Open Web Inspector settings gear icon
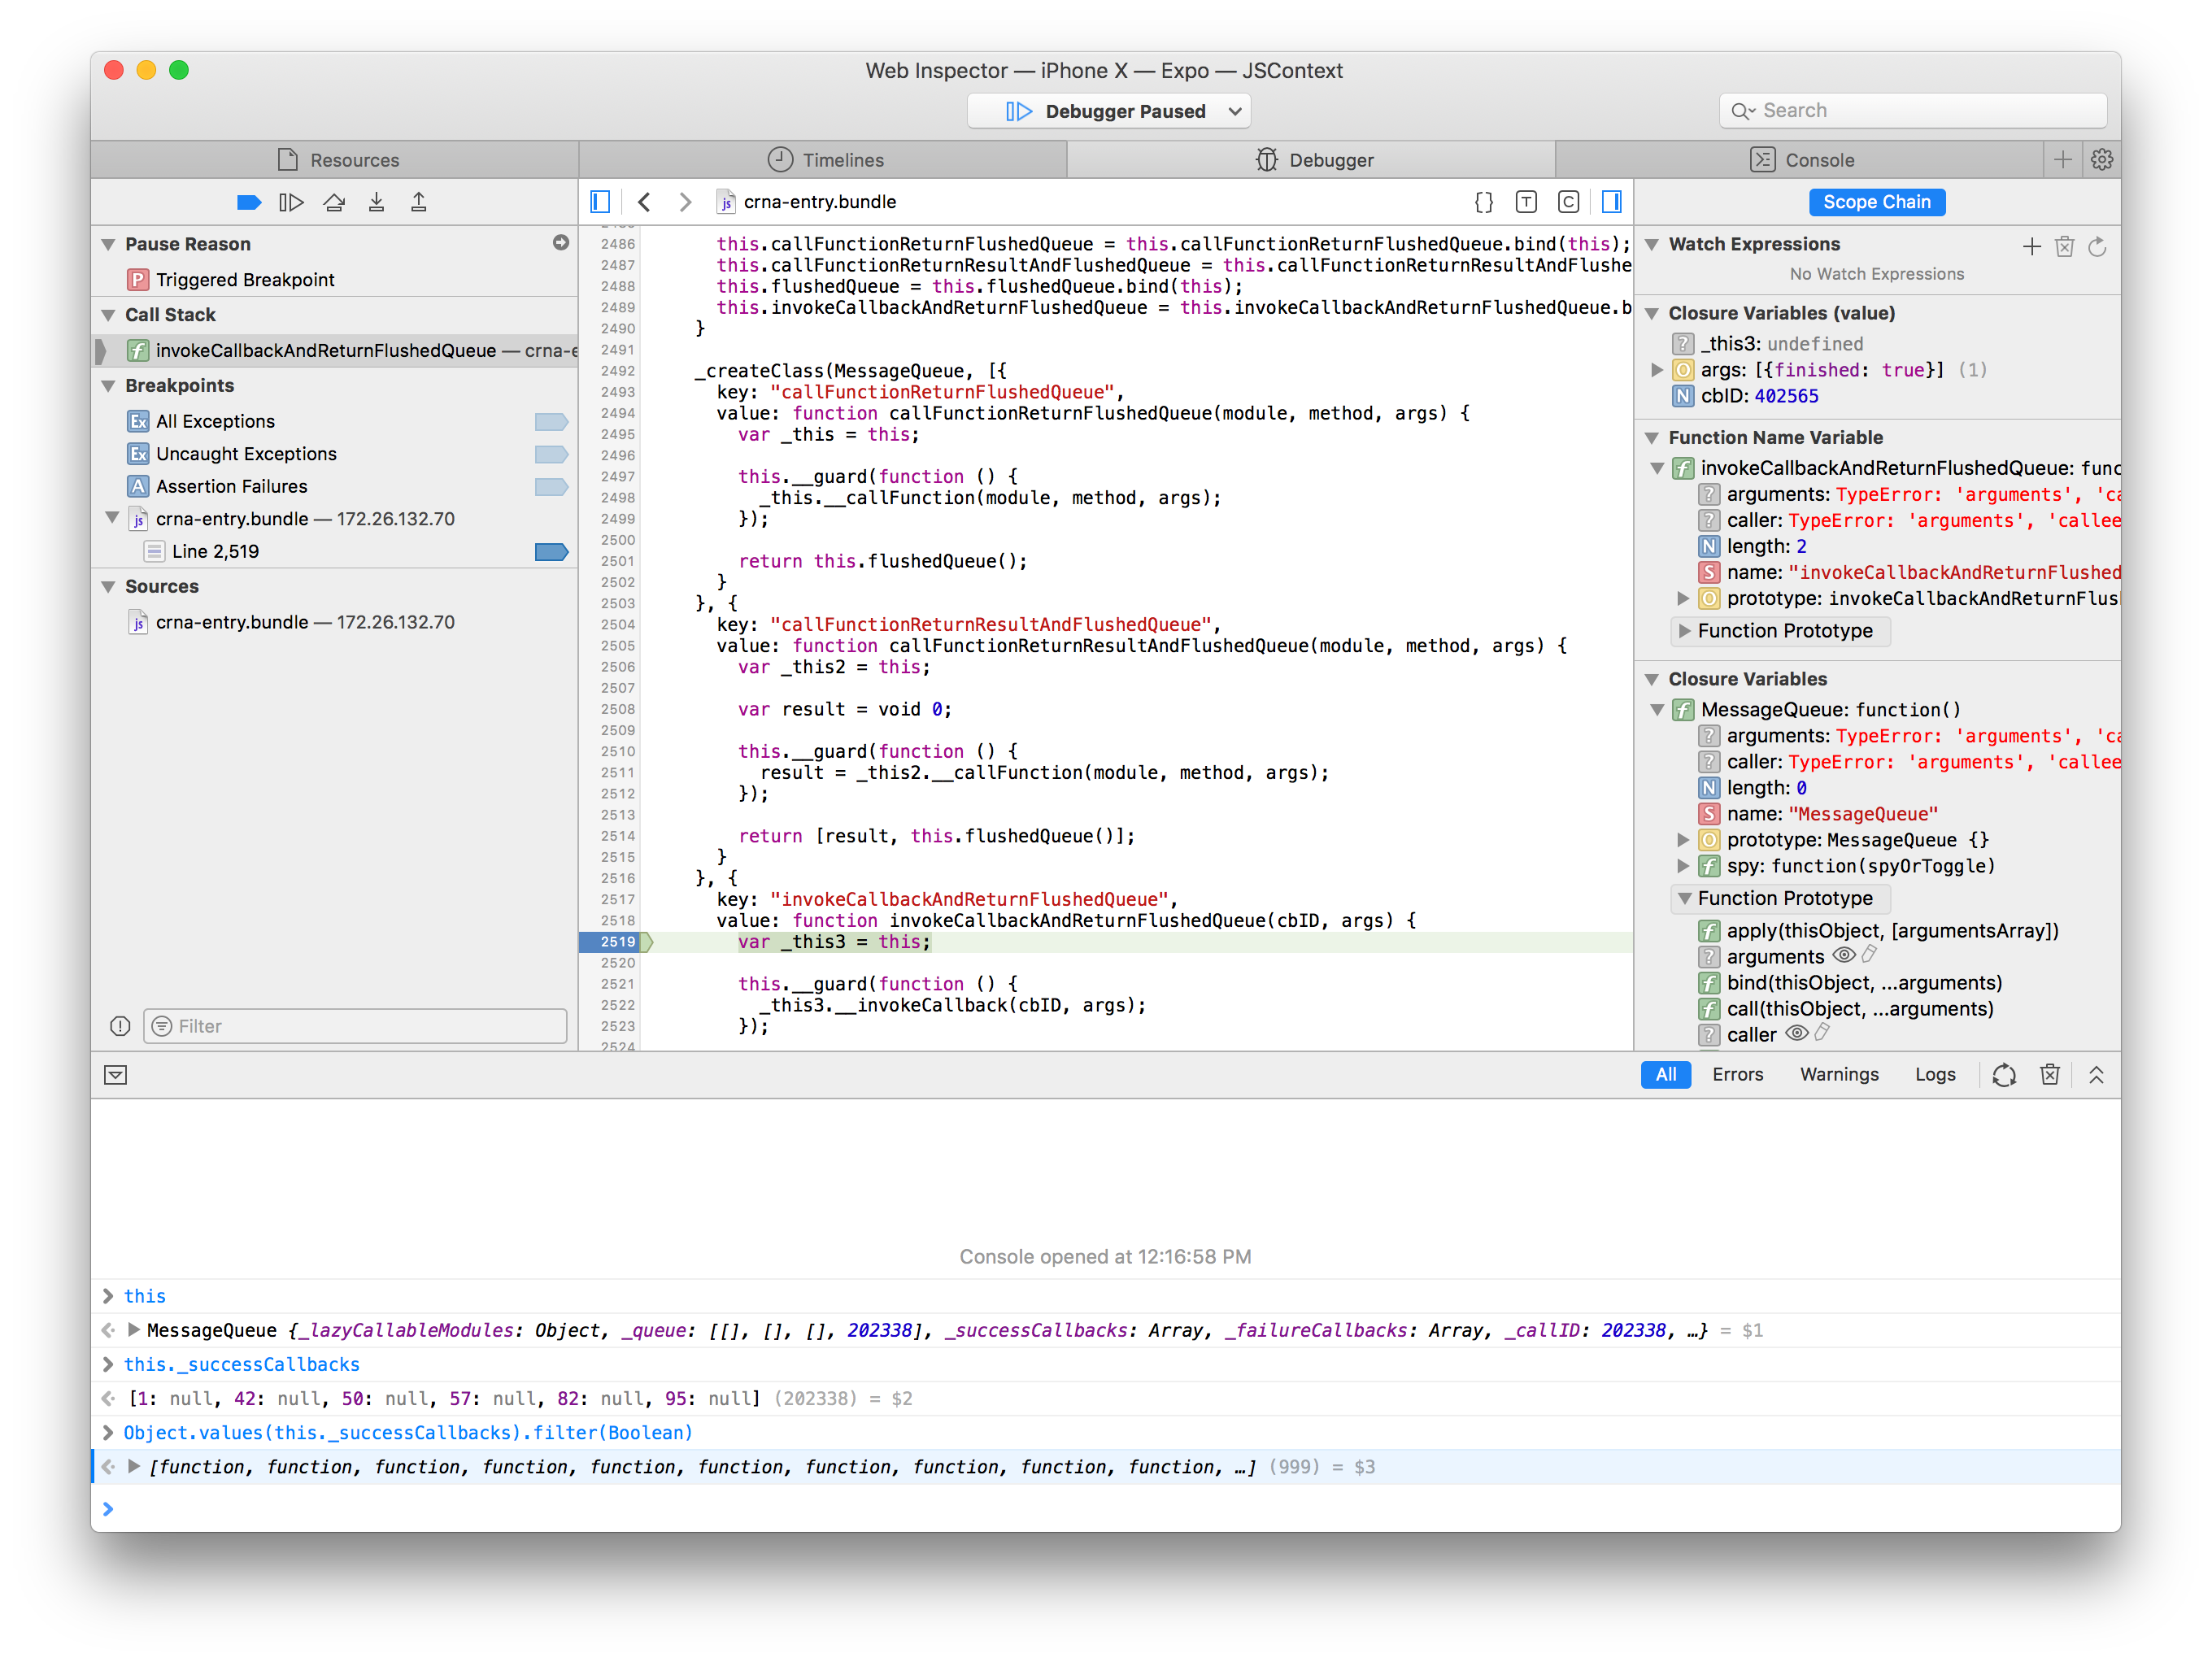This screenshot has width=2212, height=1662. [x=2101, y=160]
